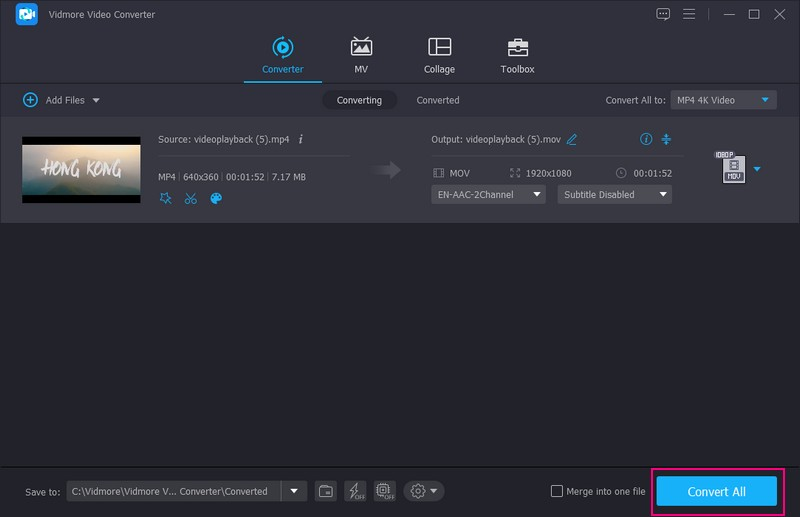Click the output info circle icon

646,139
